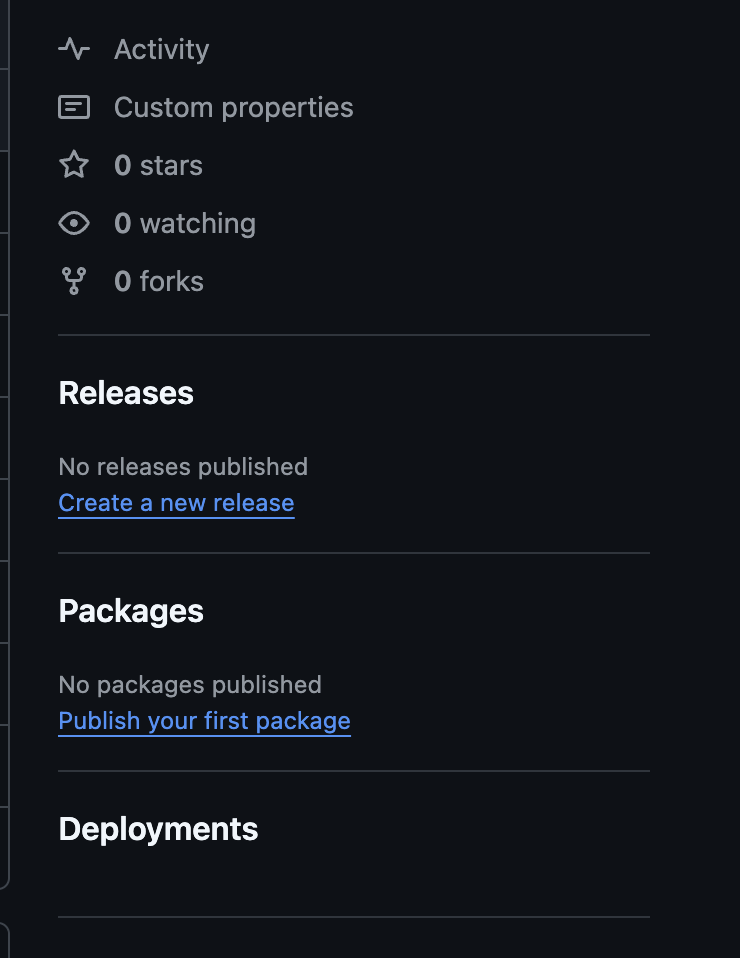Open the Releases section heading

click(126, 393)
